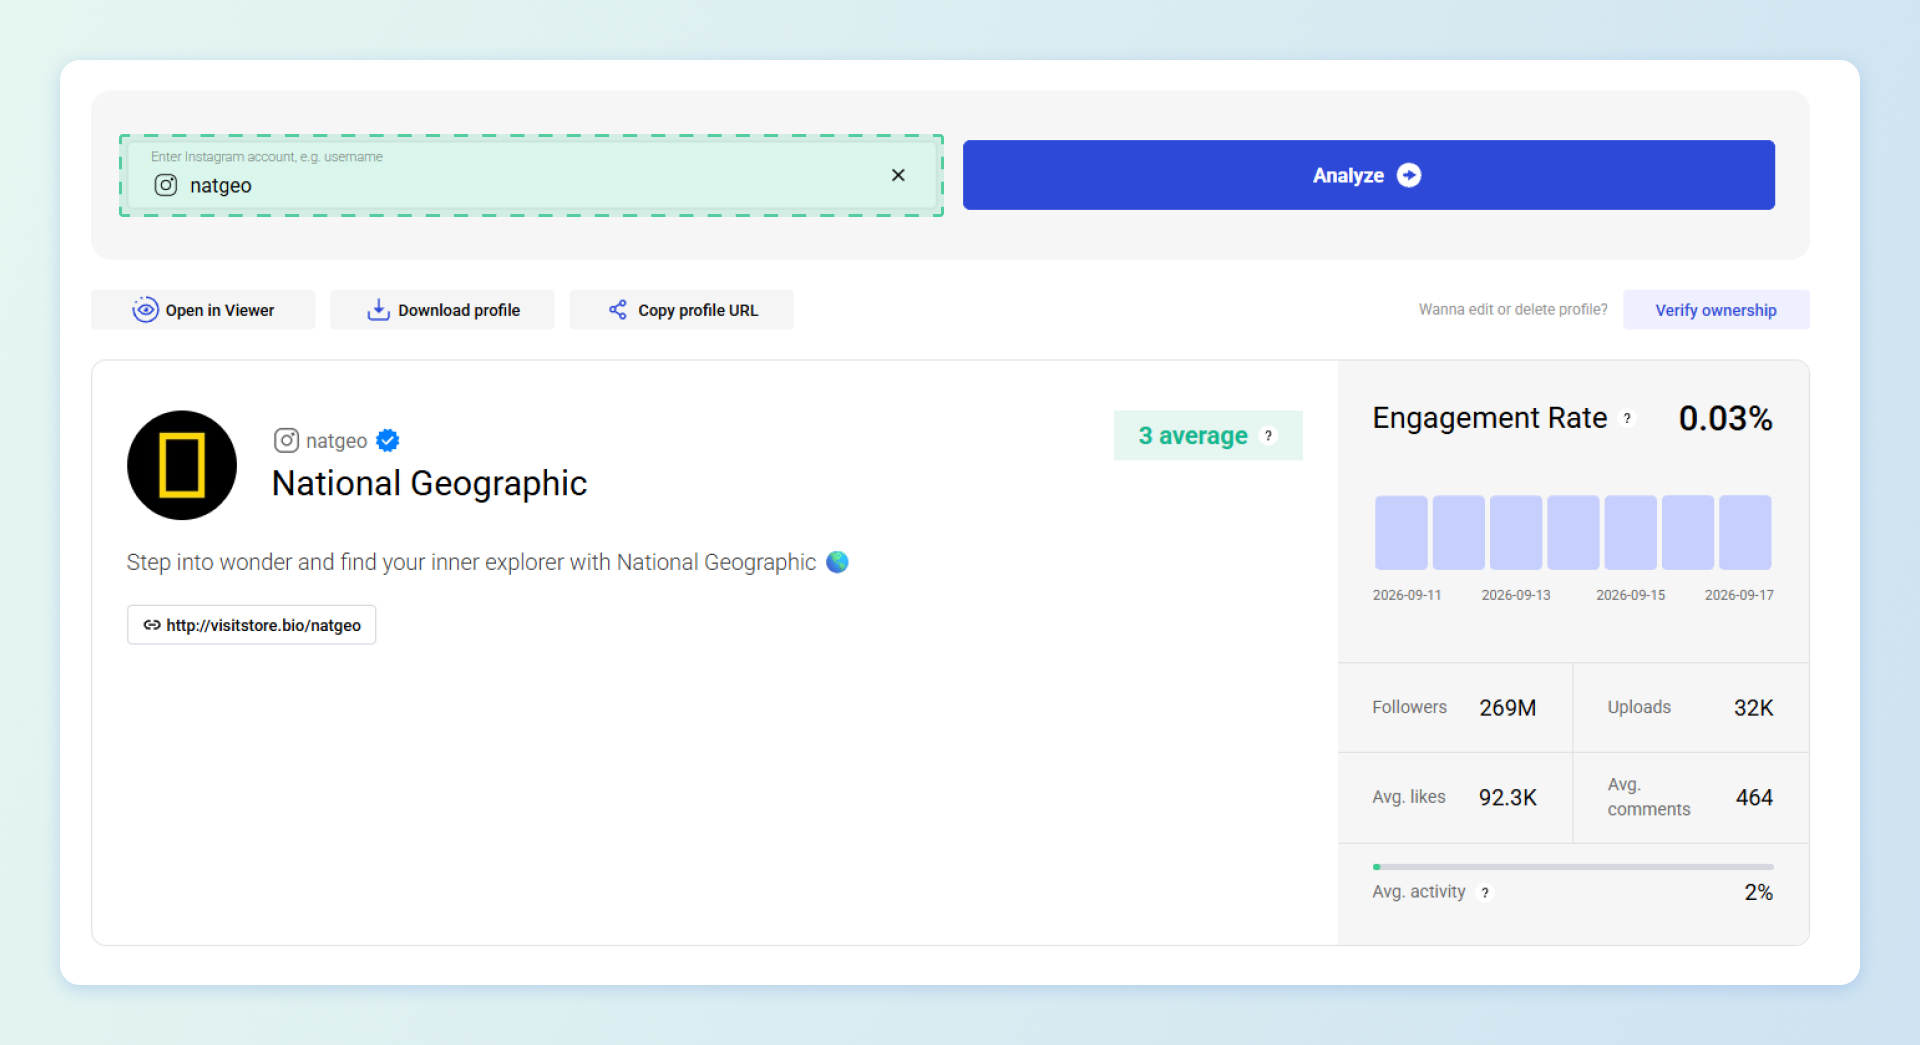Screen dimensions: 1920x1045
Task: Click the Instagram icon next to natgeo handle
Action: pyautogui.click(x=286, y=440)
